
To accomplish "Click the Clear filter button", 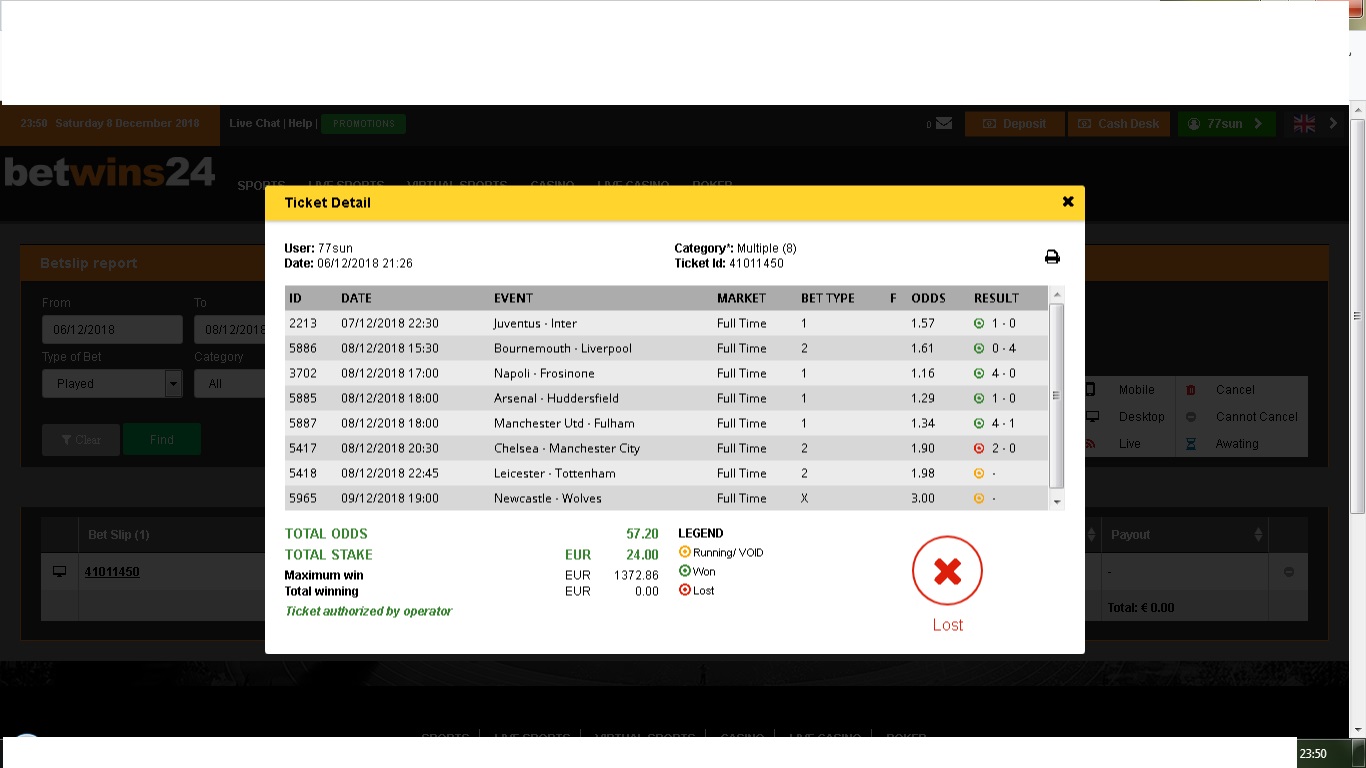I will pos(80,440).
